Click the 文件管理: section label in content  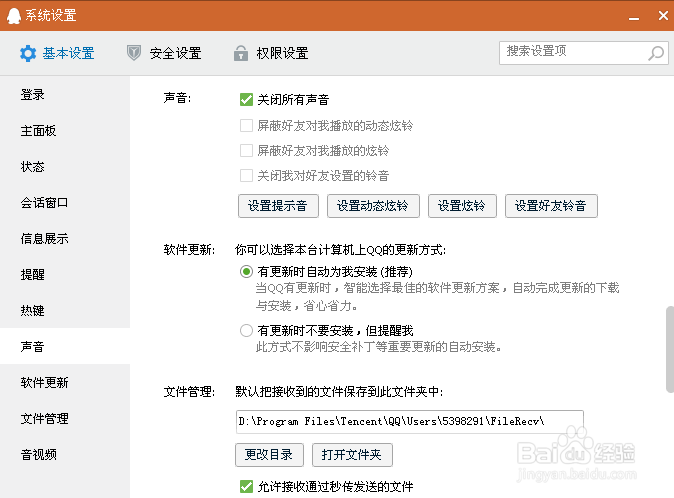pyautogui.click(x=189, y=391)
